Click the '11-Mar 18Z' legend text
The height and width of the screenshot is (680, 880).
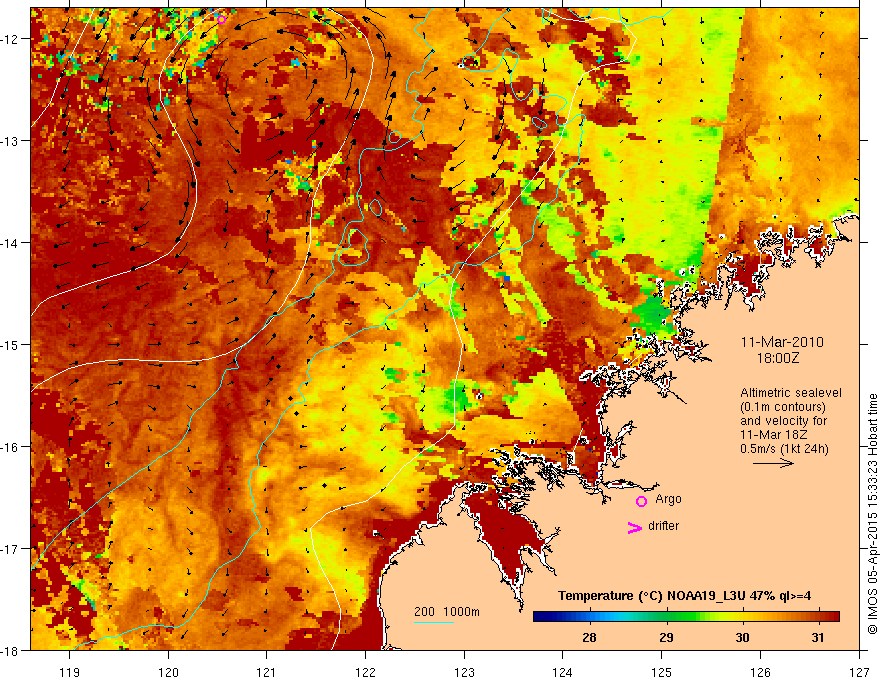pyautogui.click(x=771, y=435)
